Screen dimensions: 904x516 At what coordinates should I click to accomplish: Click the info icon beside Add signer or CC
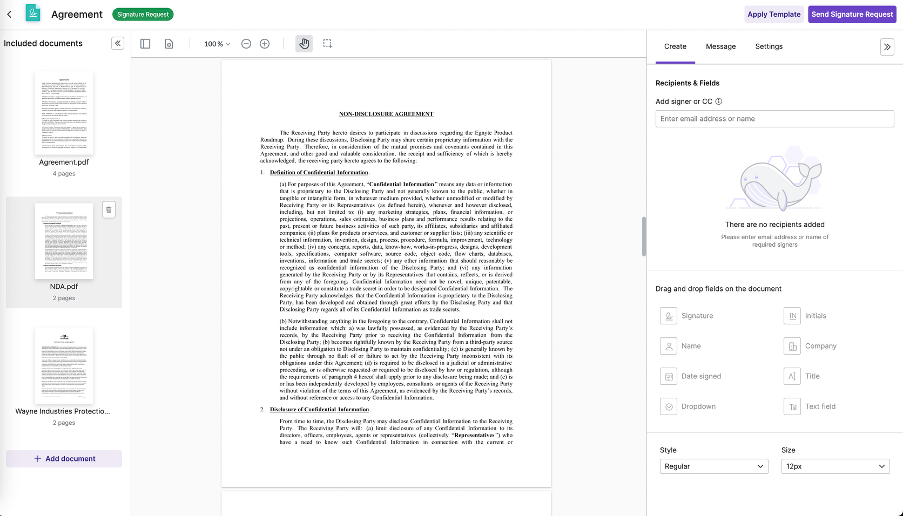(718, 101)
